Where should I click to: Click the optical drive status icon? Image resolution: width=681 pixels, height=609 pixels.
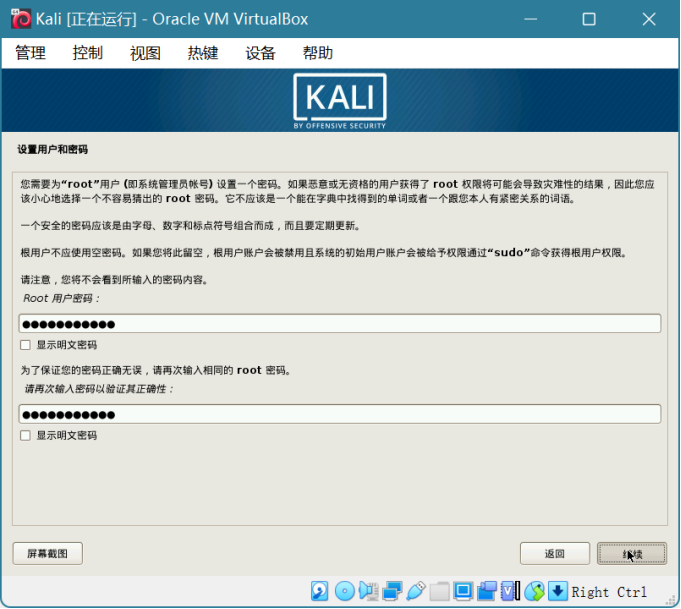point(345,592)
